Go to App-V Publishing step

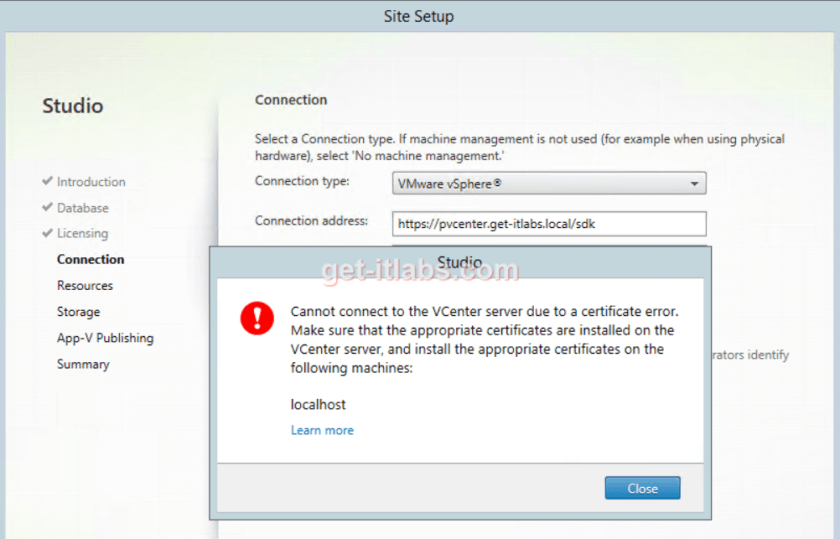tap(105, 338)
